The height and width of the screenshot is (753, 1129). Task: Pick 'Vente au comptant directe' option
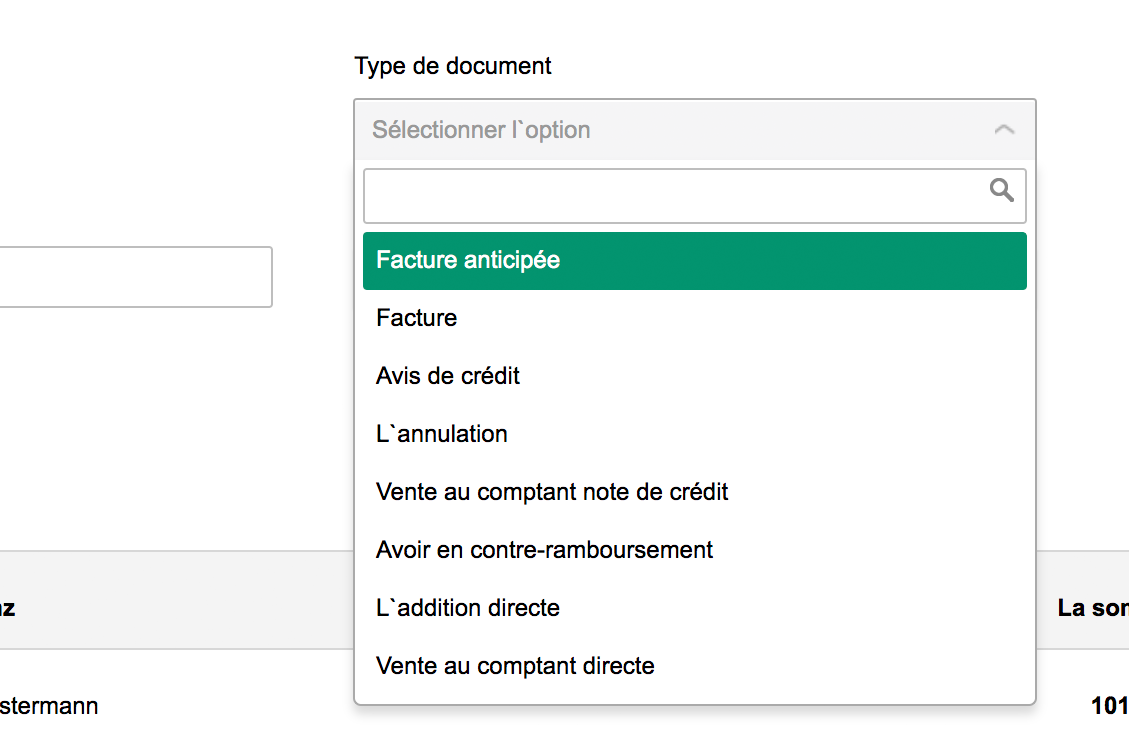[x=515, y=666]
